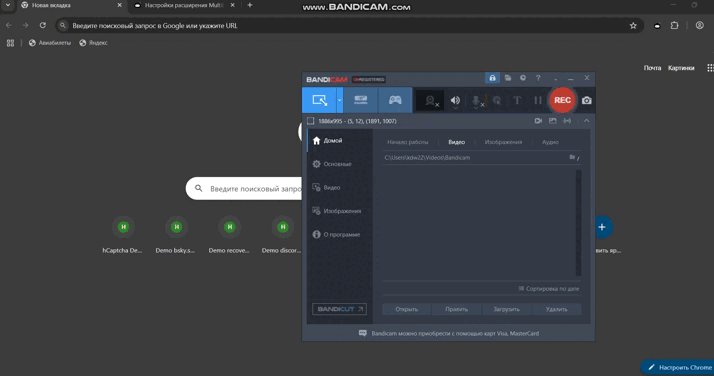Viewport: 714px width, 376px height.
Task: Open hCaptcha De... shortcut tile
Action: tap(123, 235)
